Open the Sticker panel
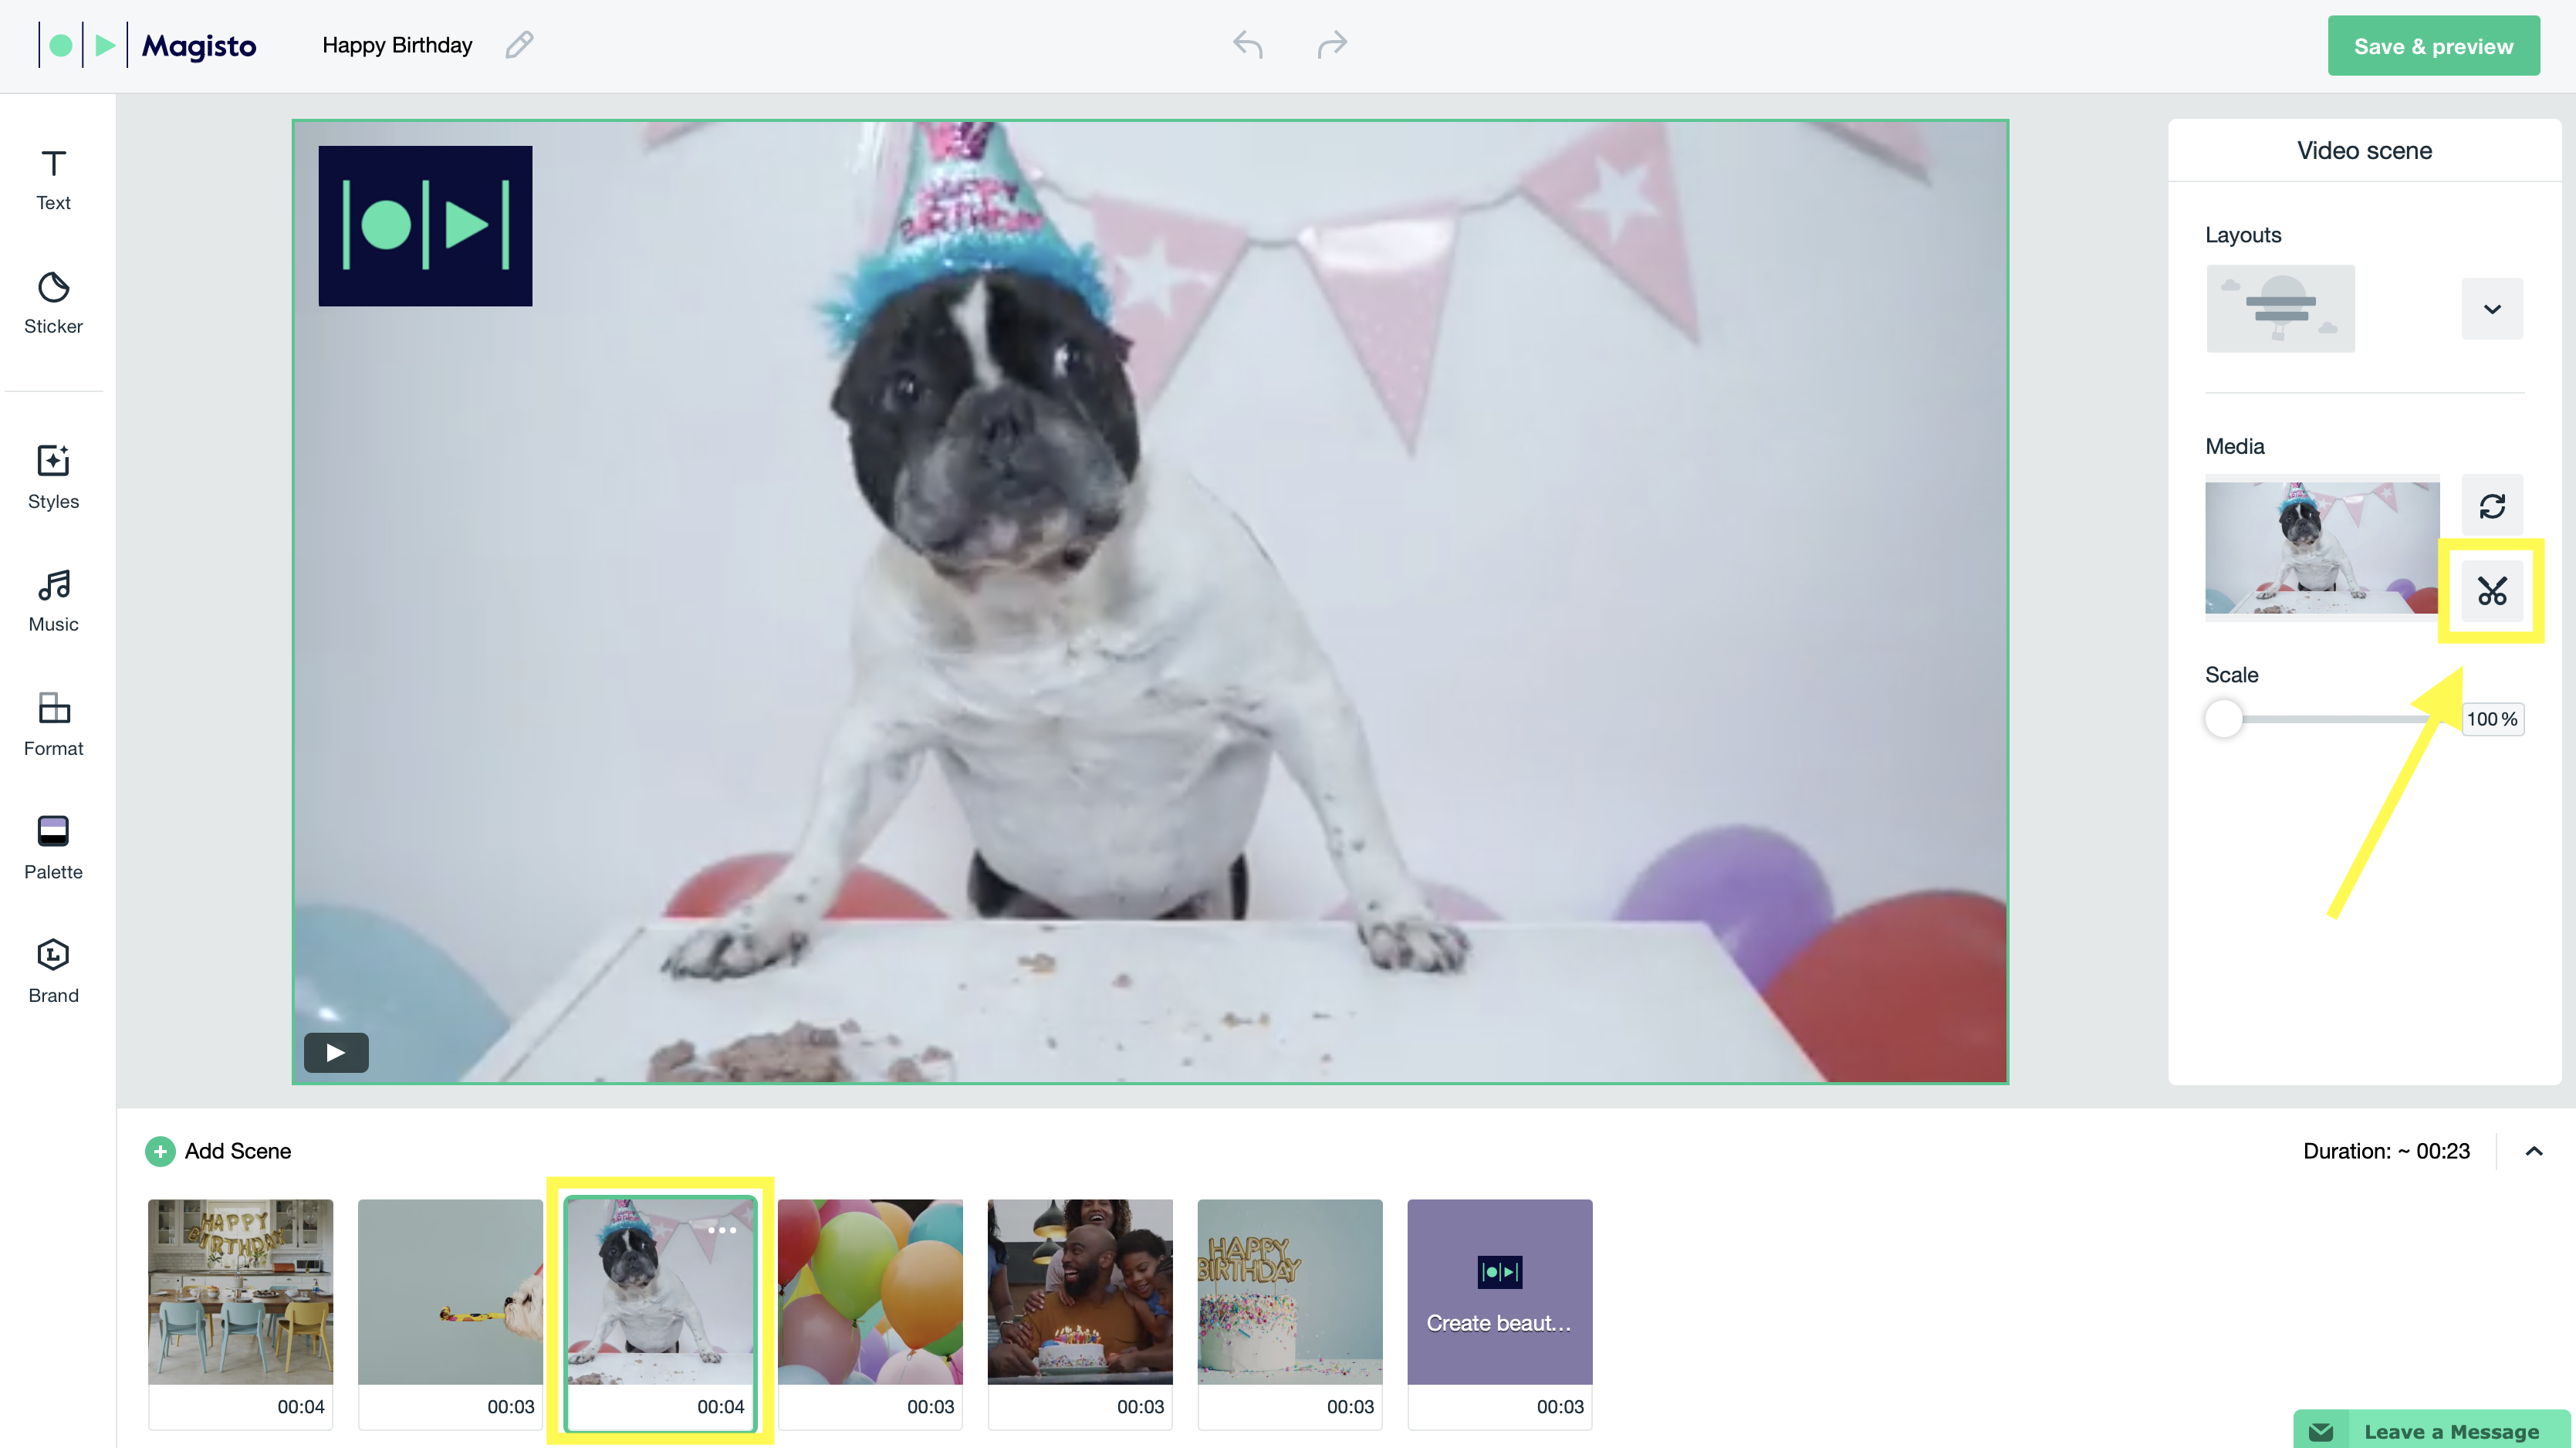Image resolution: width=2576 pixels, height=1448 pixels. [x=53, y=303]
